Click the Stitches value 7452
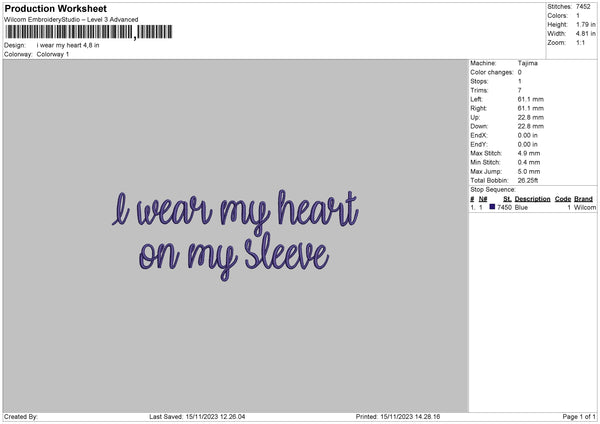The image size is (600, 424). pyautogui.click(x=583, y=7)
